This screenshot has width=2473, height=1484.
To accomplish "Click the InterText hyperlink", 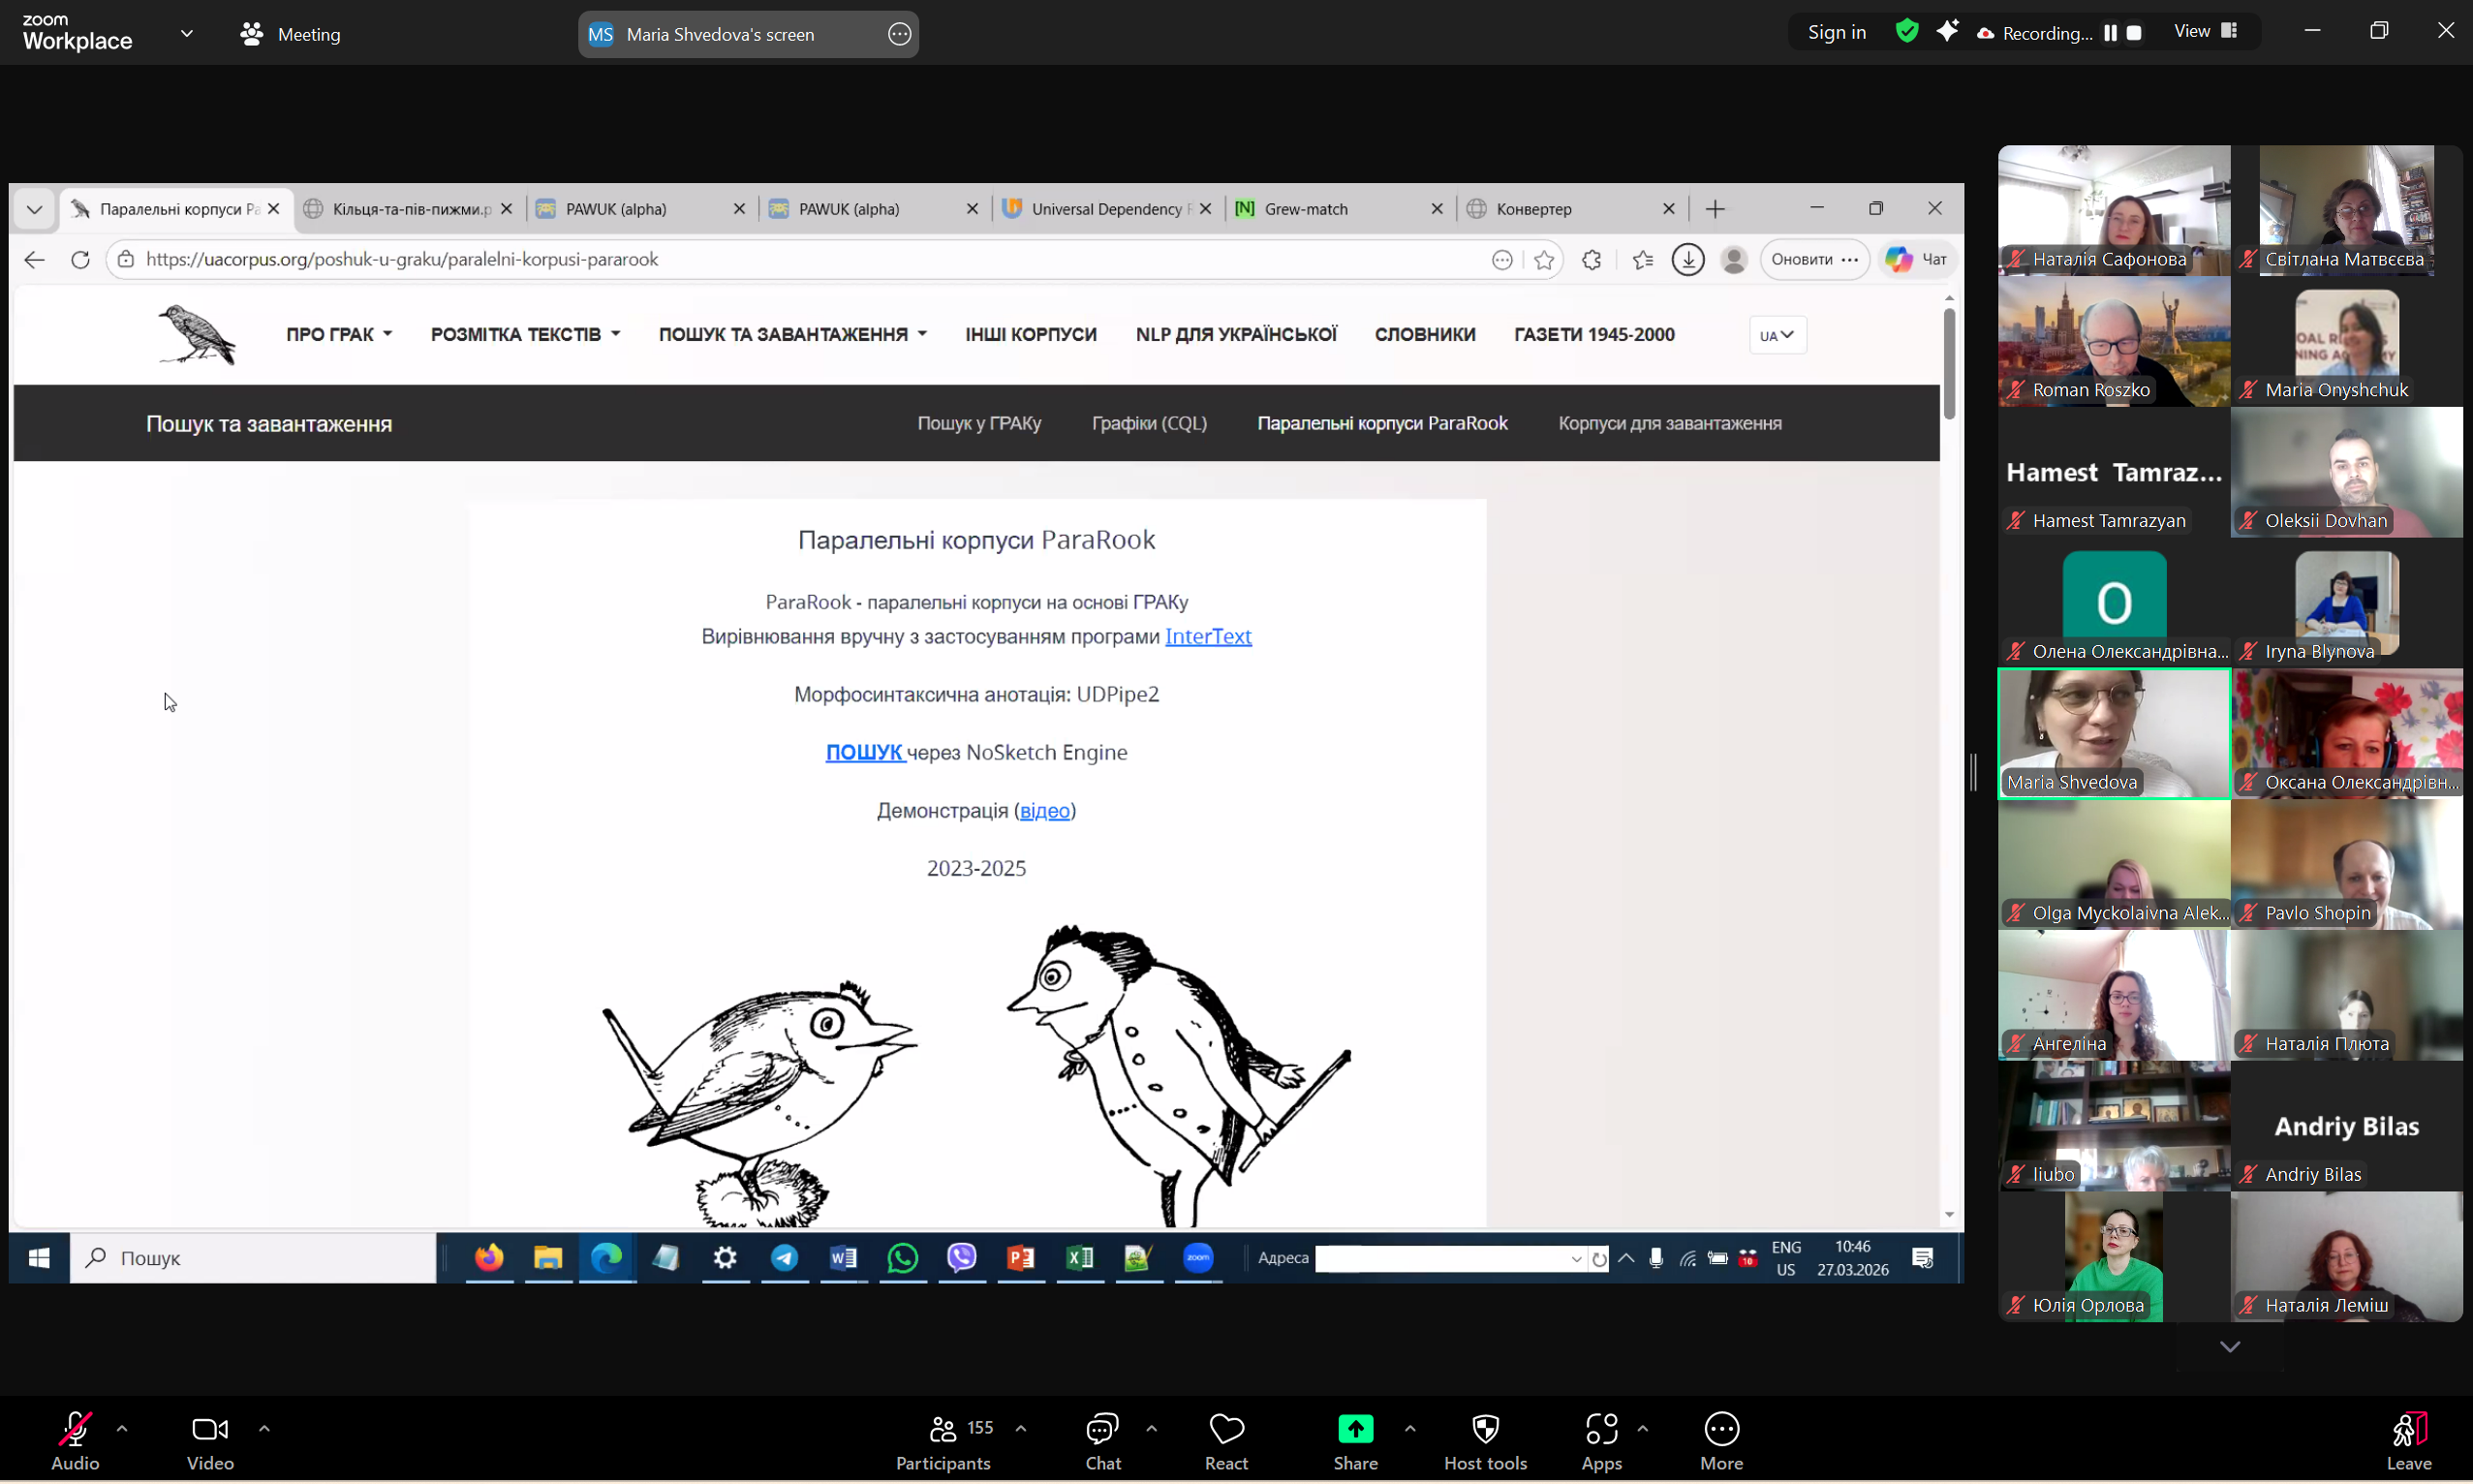I will pyautogui.click(x=1207, y=637).
